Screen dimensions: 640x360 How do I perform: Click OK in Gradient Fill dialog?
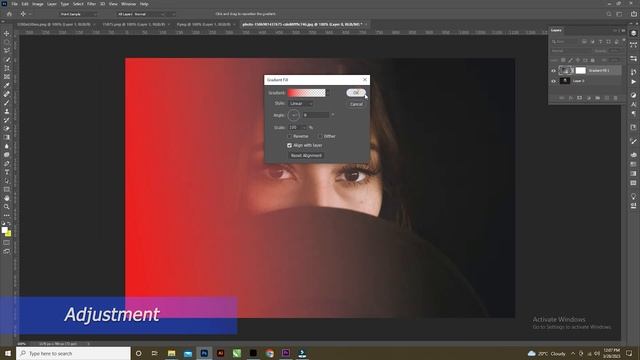pos(356,93)
